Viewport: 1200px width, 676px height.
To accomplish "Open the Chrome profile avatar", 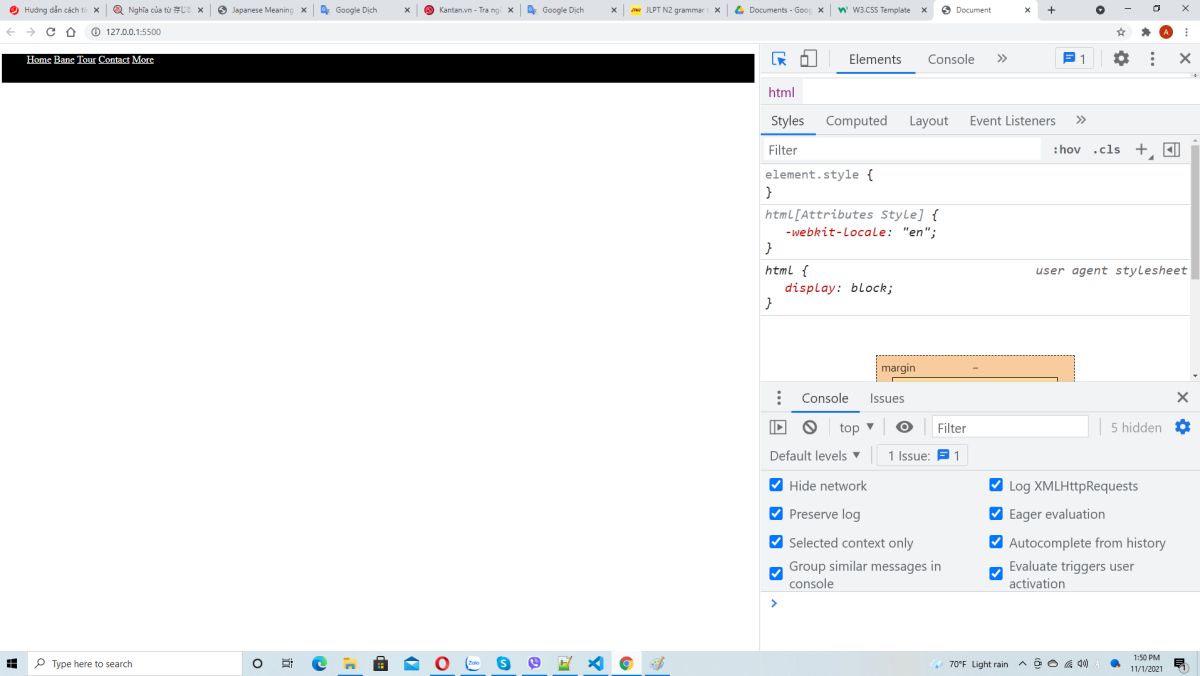I will (1166, 32).
